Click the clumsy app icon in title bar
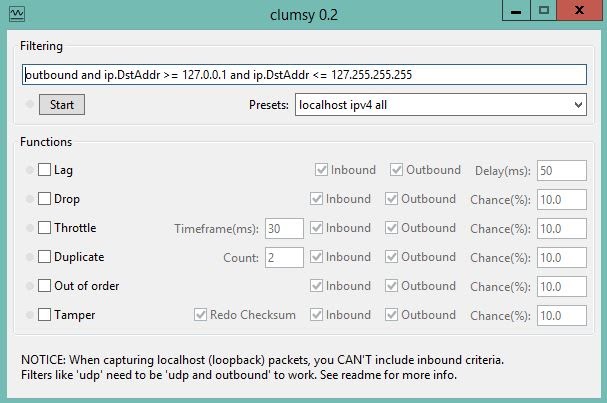Screen dimensions: 607x403 click(17, 14)
